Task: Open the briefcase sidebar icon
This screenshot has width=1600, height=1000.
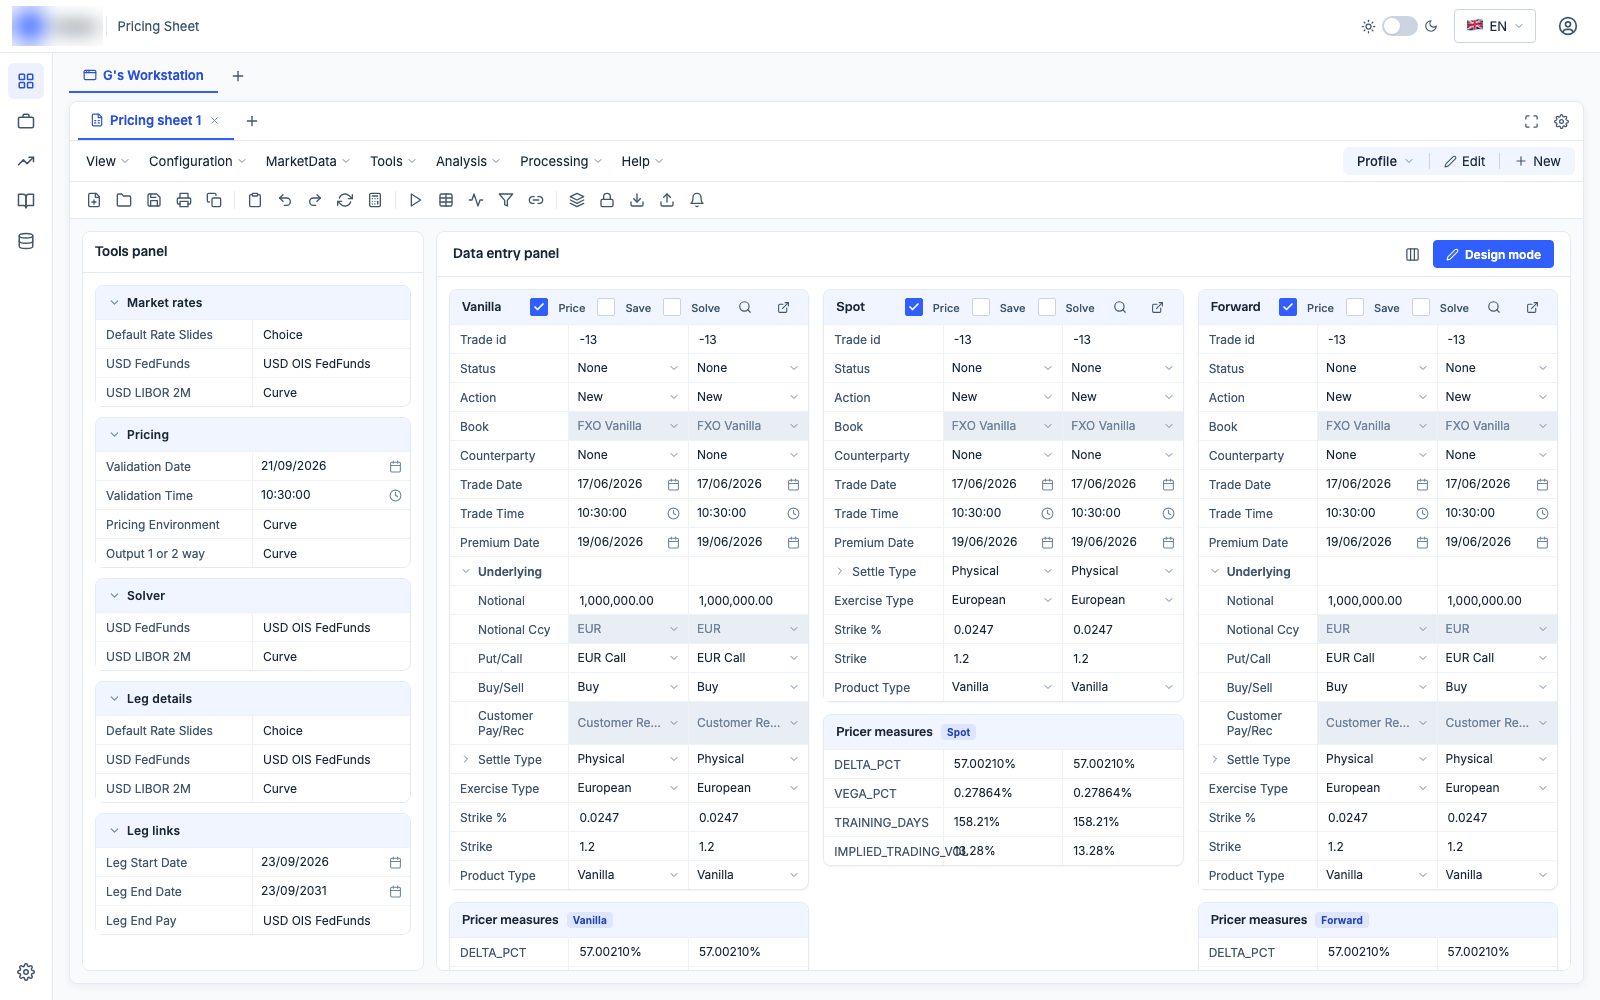Action: 26,121
